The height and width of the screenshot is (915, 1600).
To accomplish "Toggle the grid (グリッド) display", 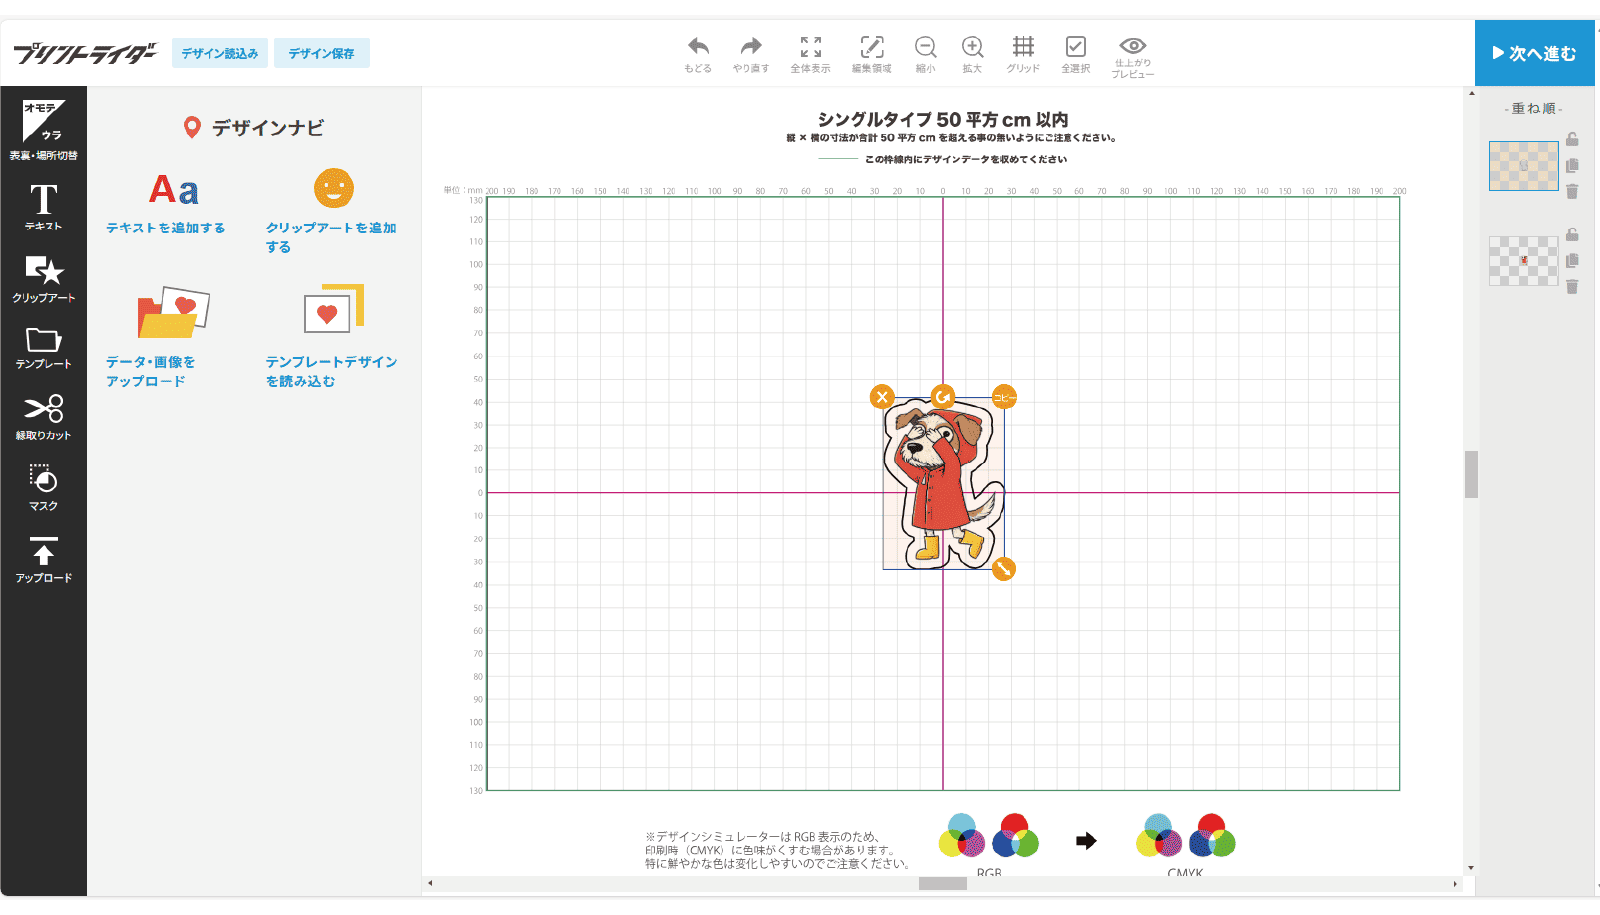I will [x=1023, y=47].
